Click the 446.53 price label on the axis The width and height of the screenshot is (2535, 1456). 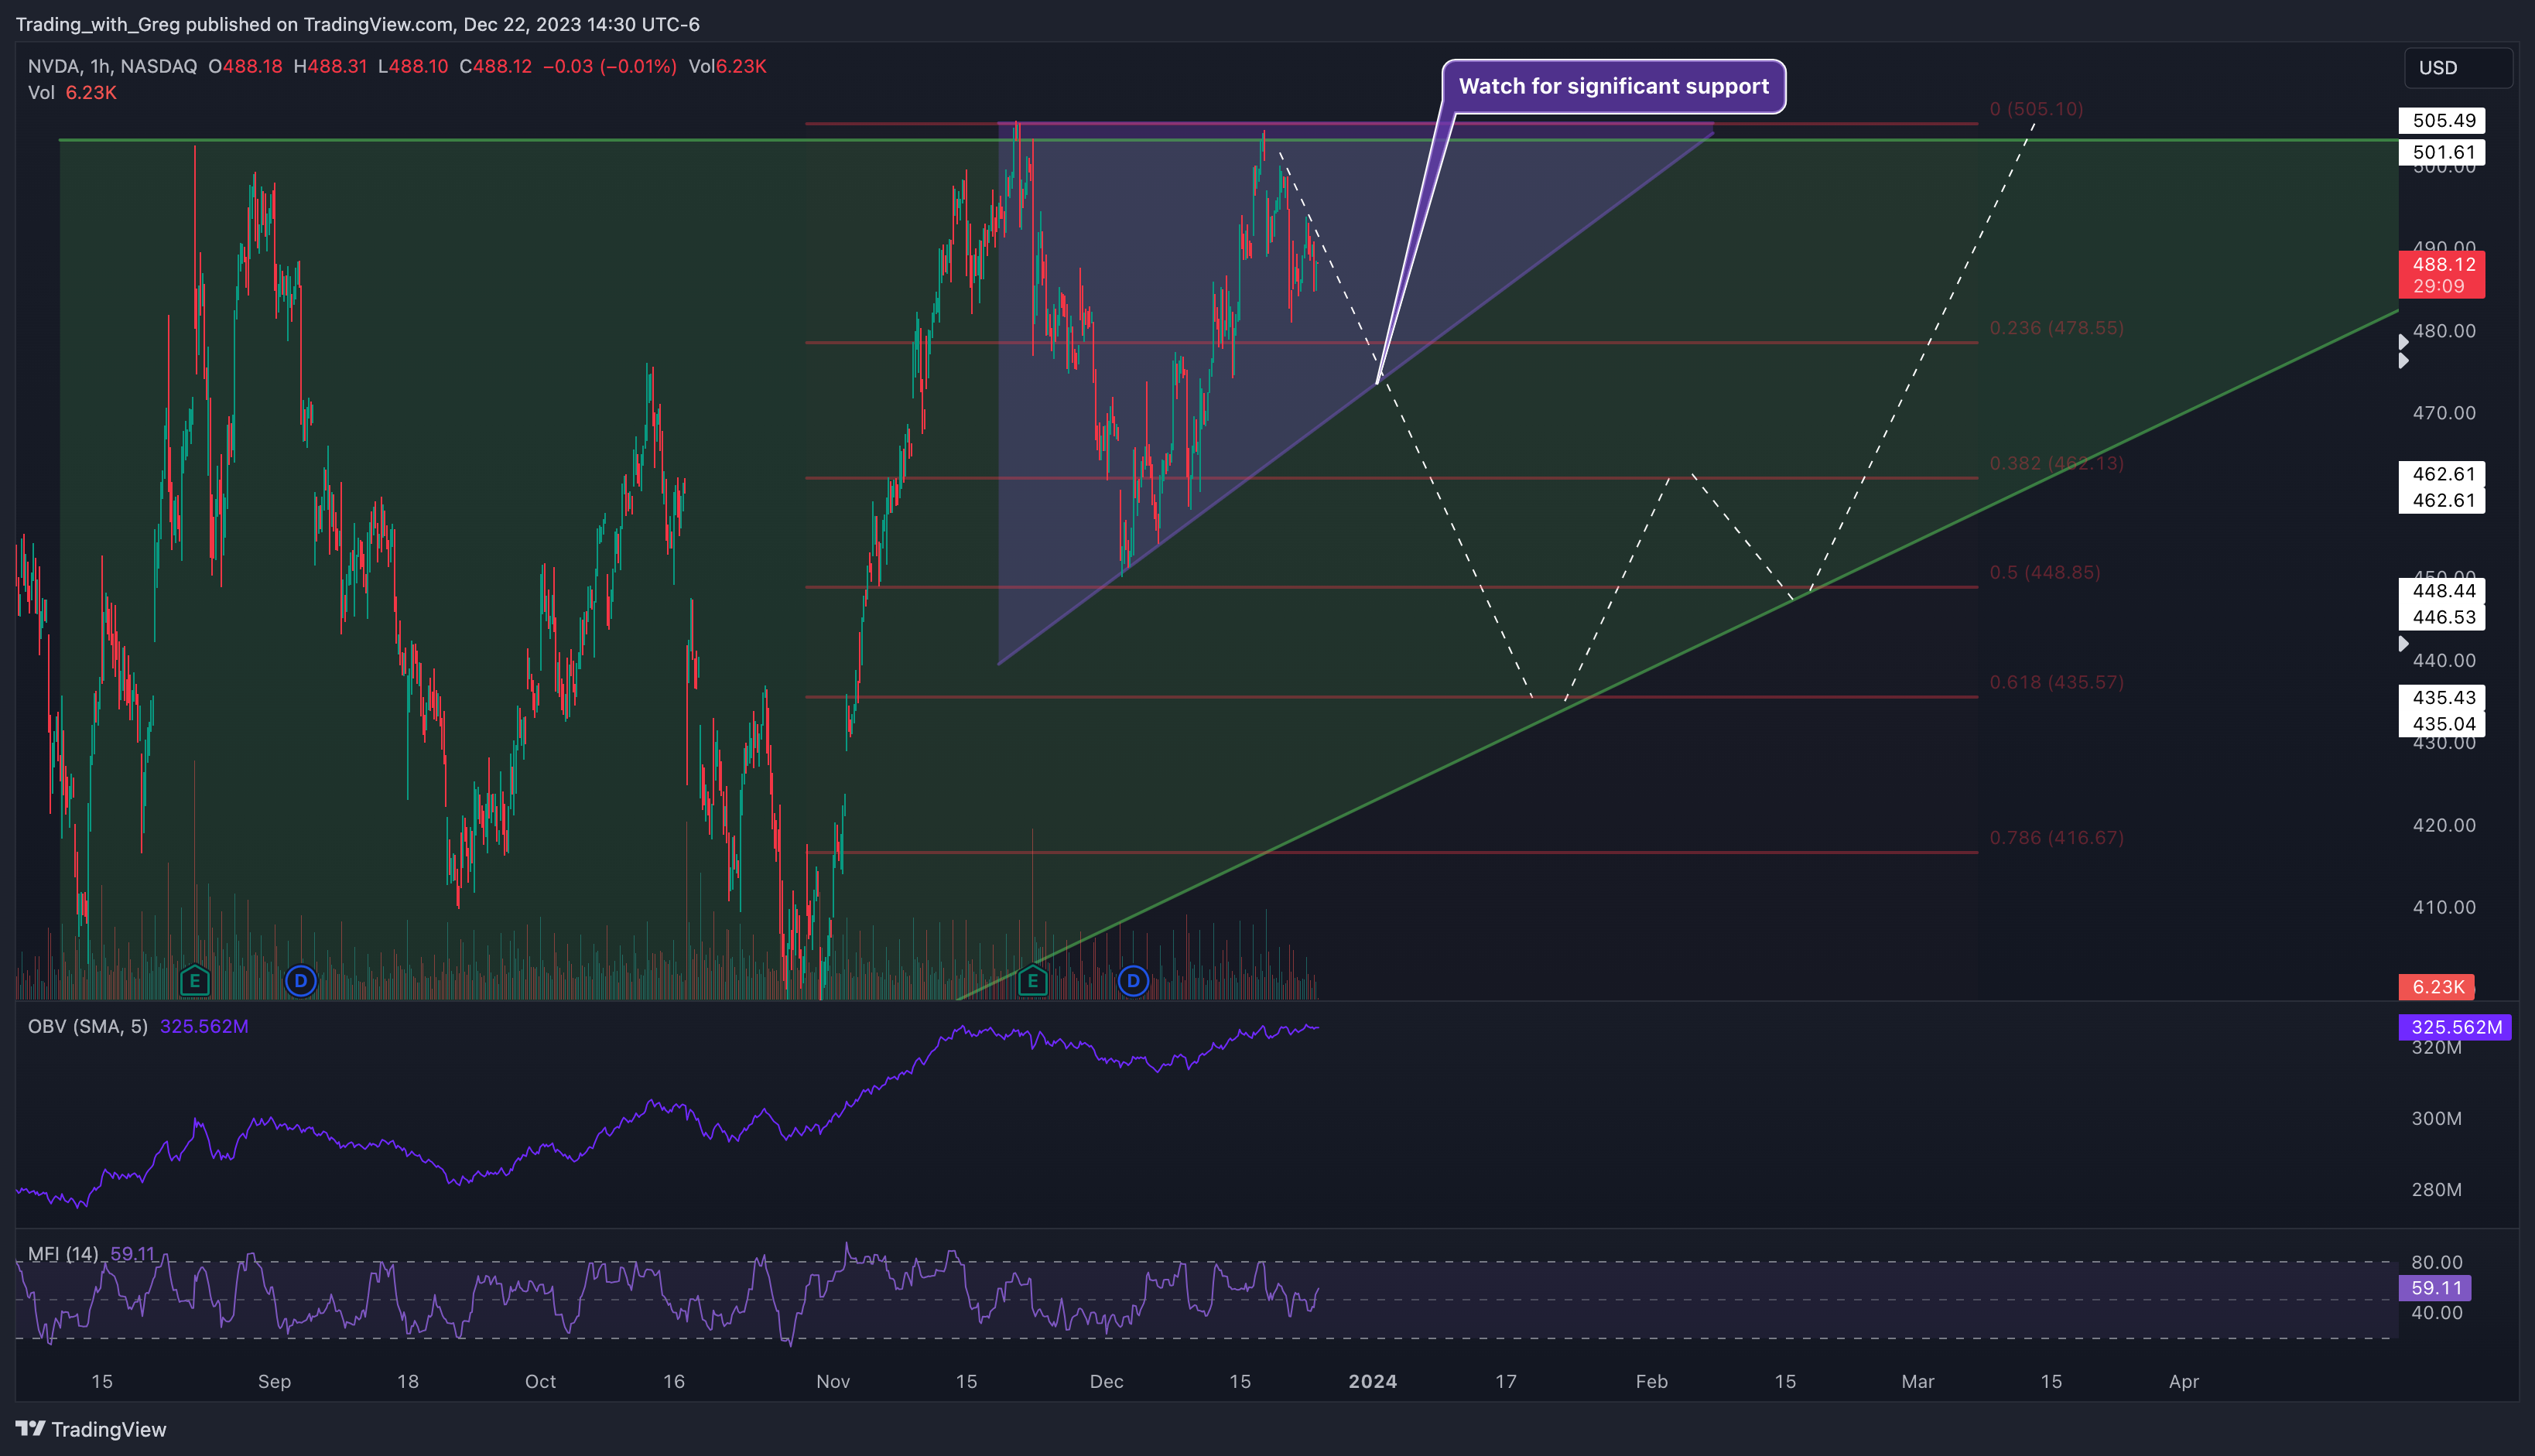2442,617
